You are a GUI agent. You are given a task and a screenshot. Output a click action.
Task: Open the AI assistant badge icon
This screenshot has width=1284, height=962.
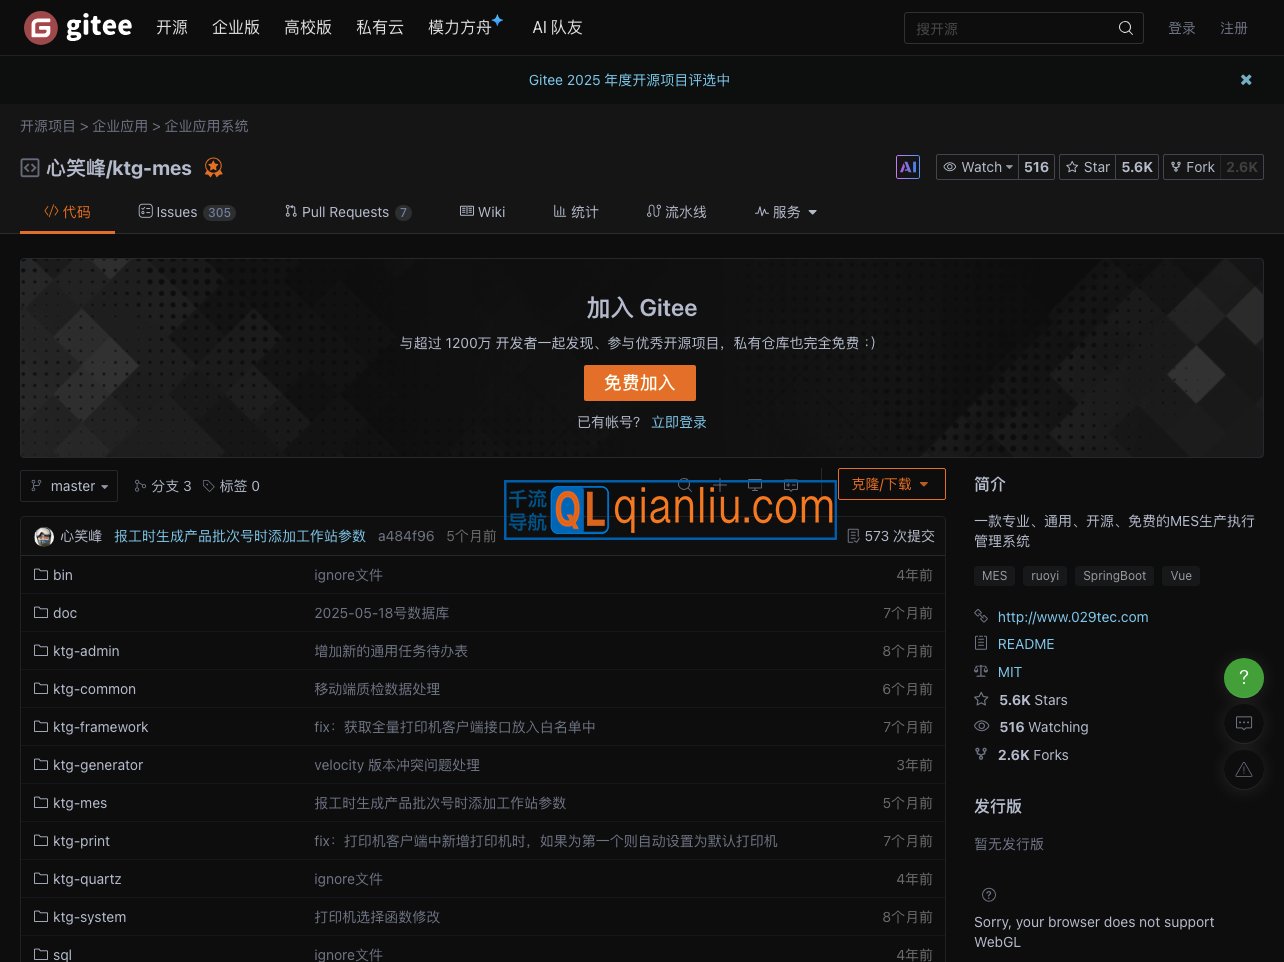click(x=907, y=167)
